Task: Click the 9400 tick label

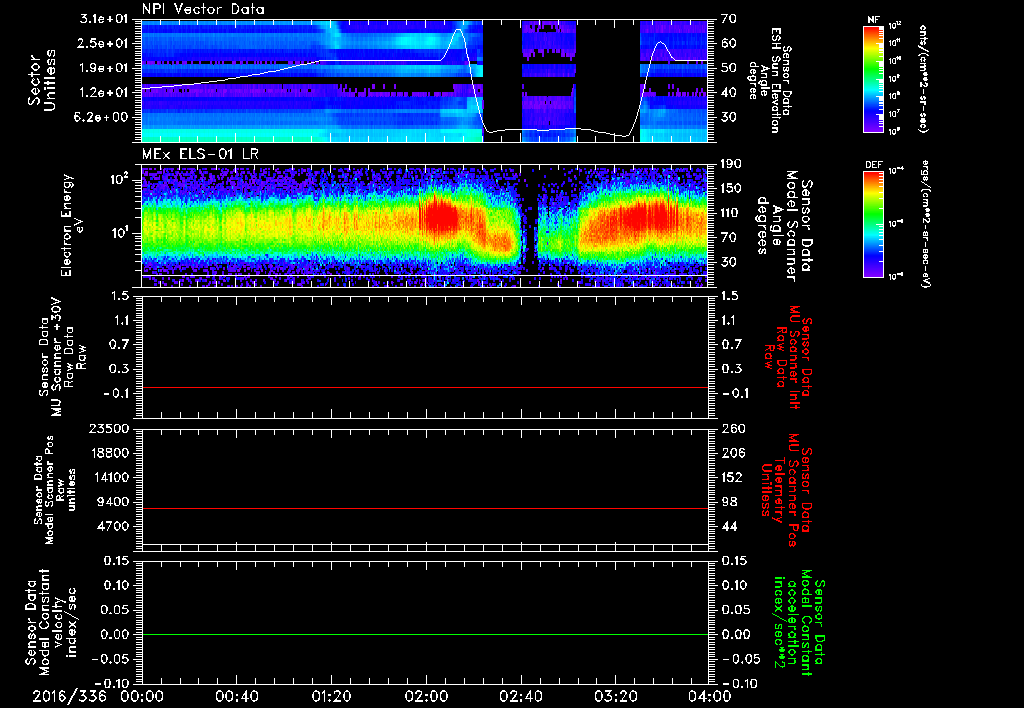Action: tap(115, 502)
